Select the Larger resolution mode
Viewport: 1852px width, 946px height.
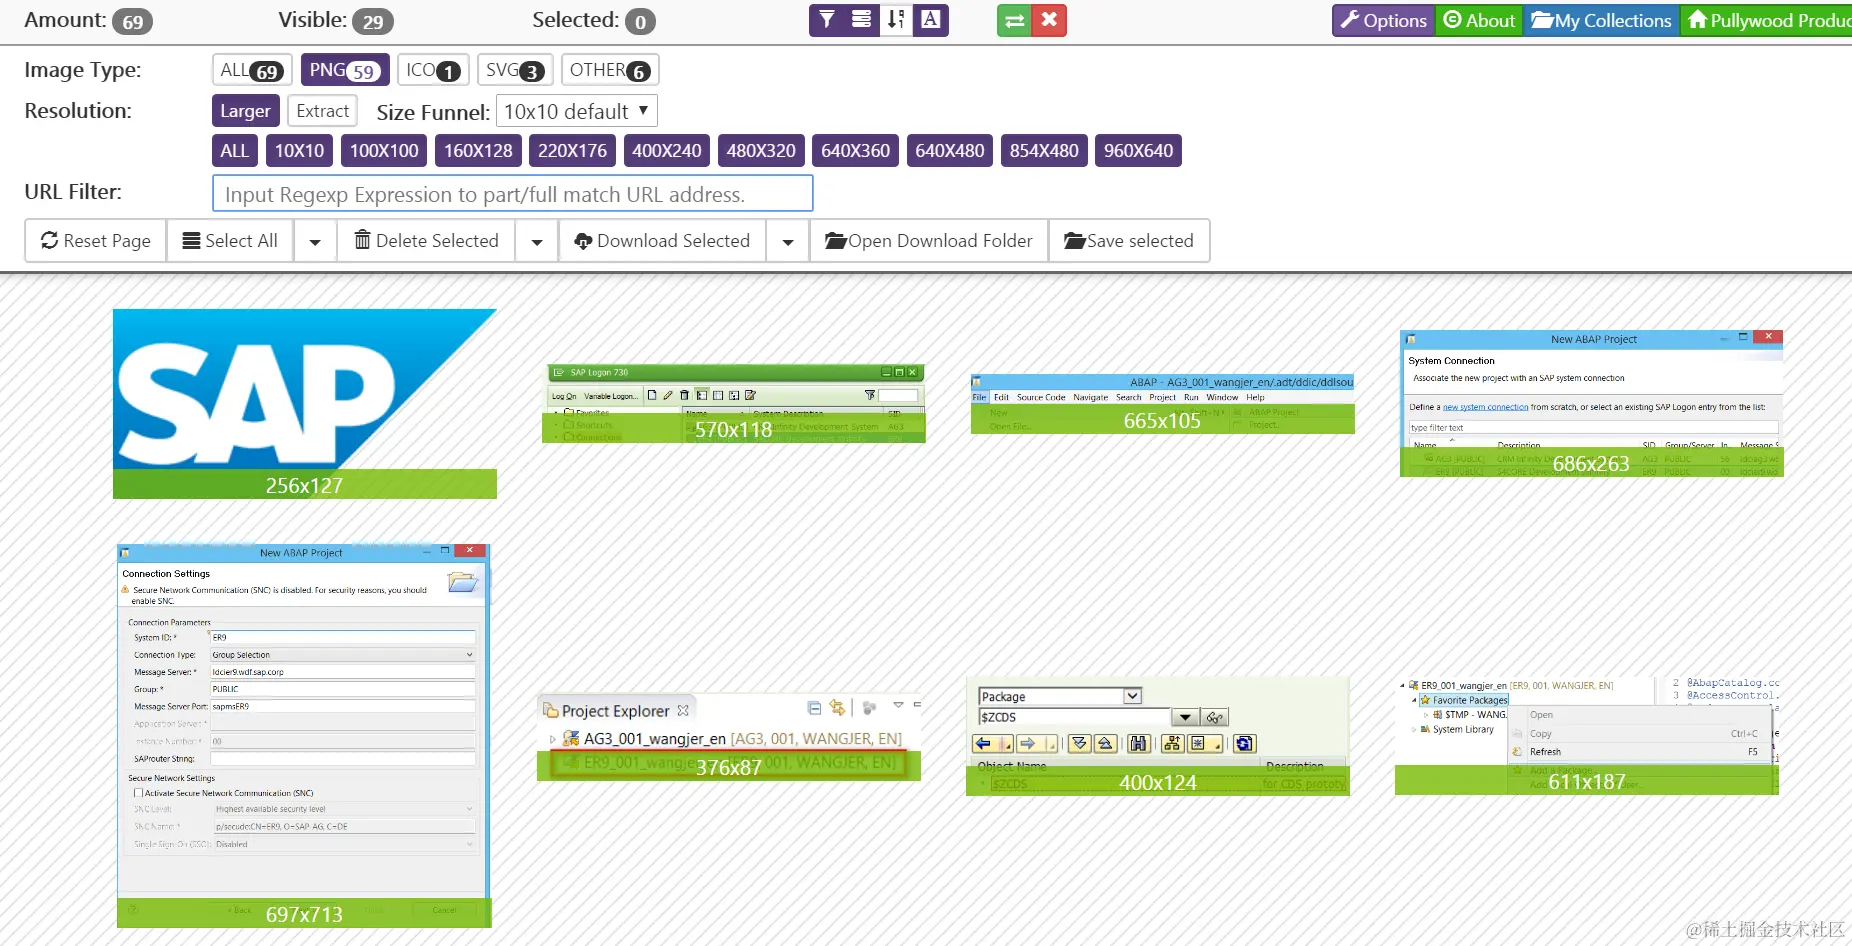pyautogui.click(x=245, y=111)
